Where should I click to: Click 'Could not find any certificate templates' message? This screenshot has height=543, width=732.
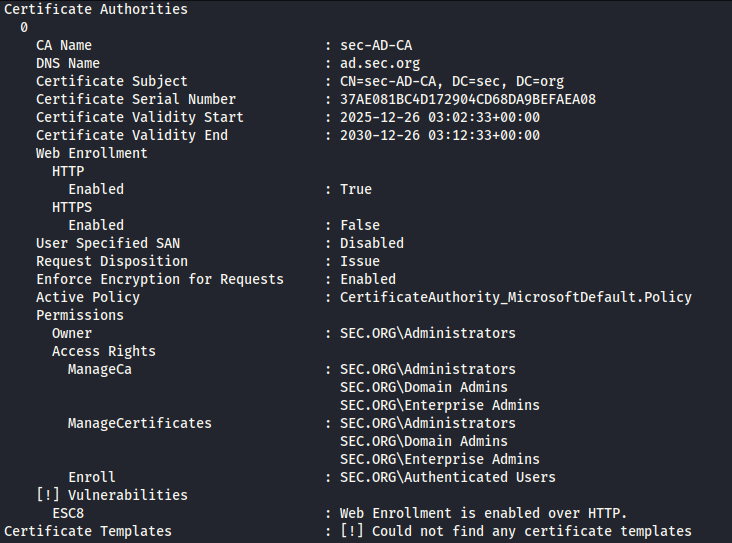(x=530, y=531)
